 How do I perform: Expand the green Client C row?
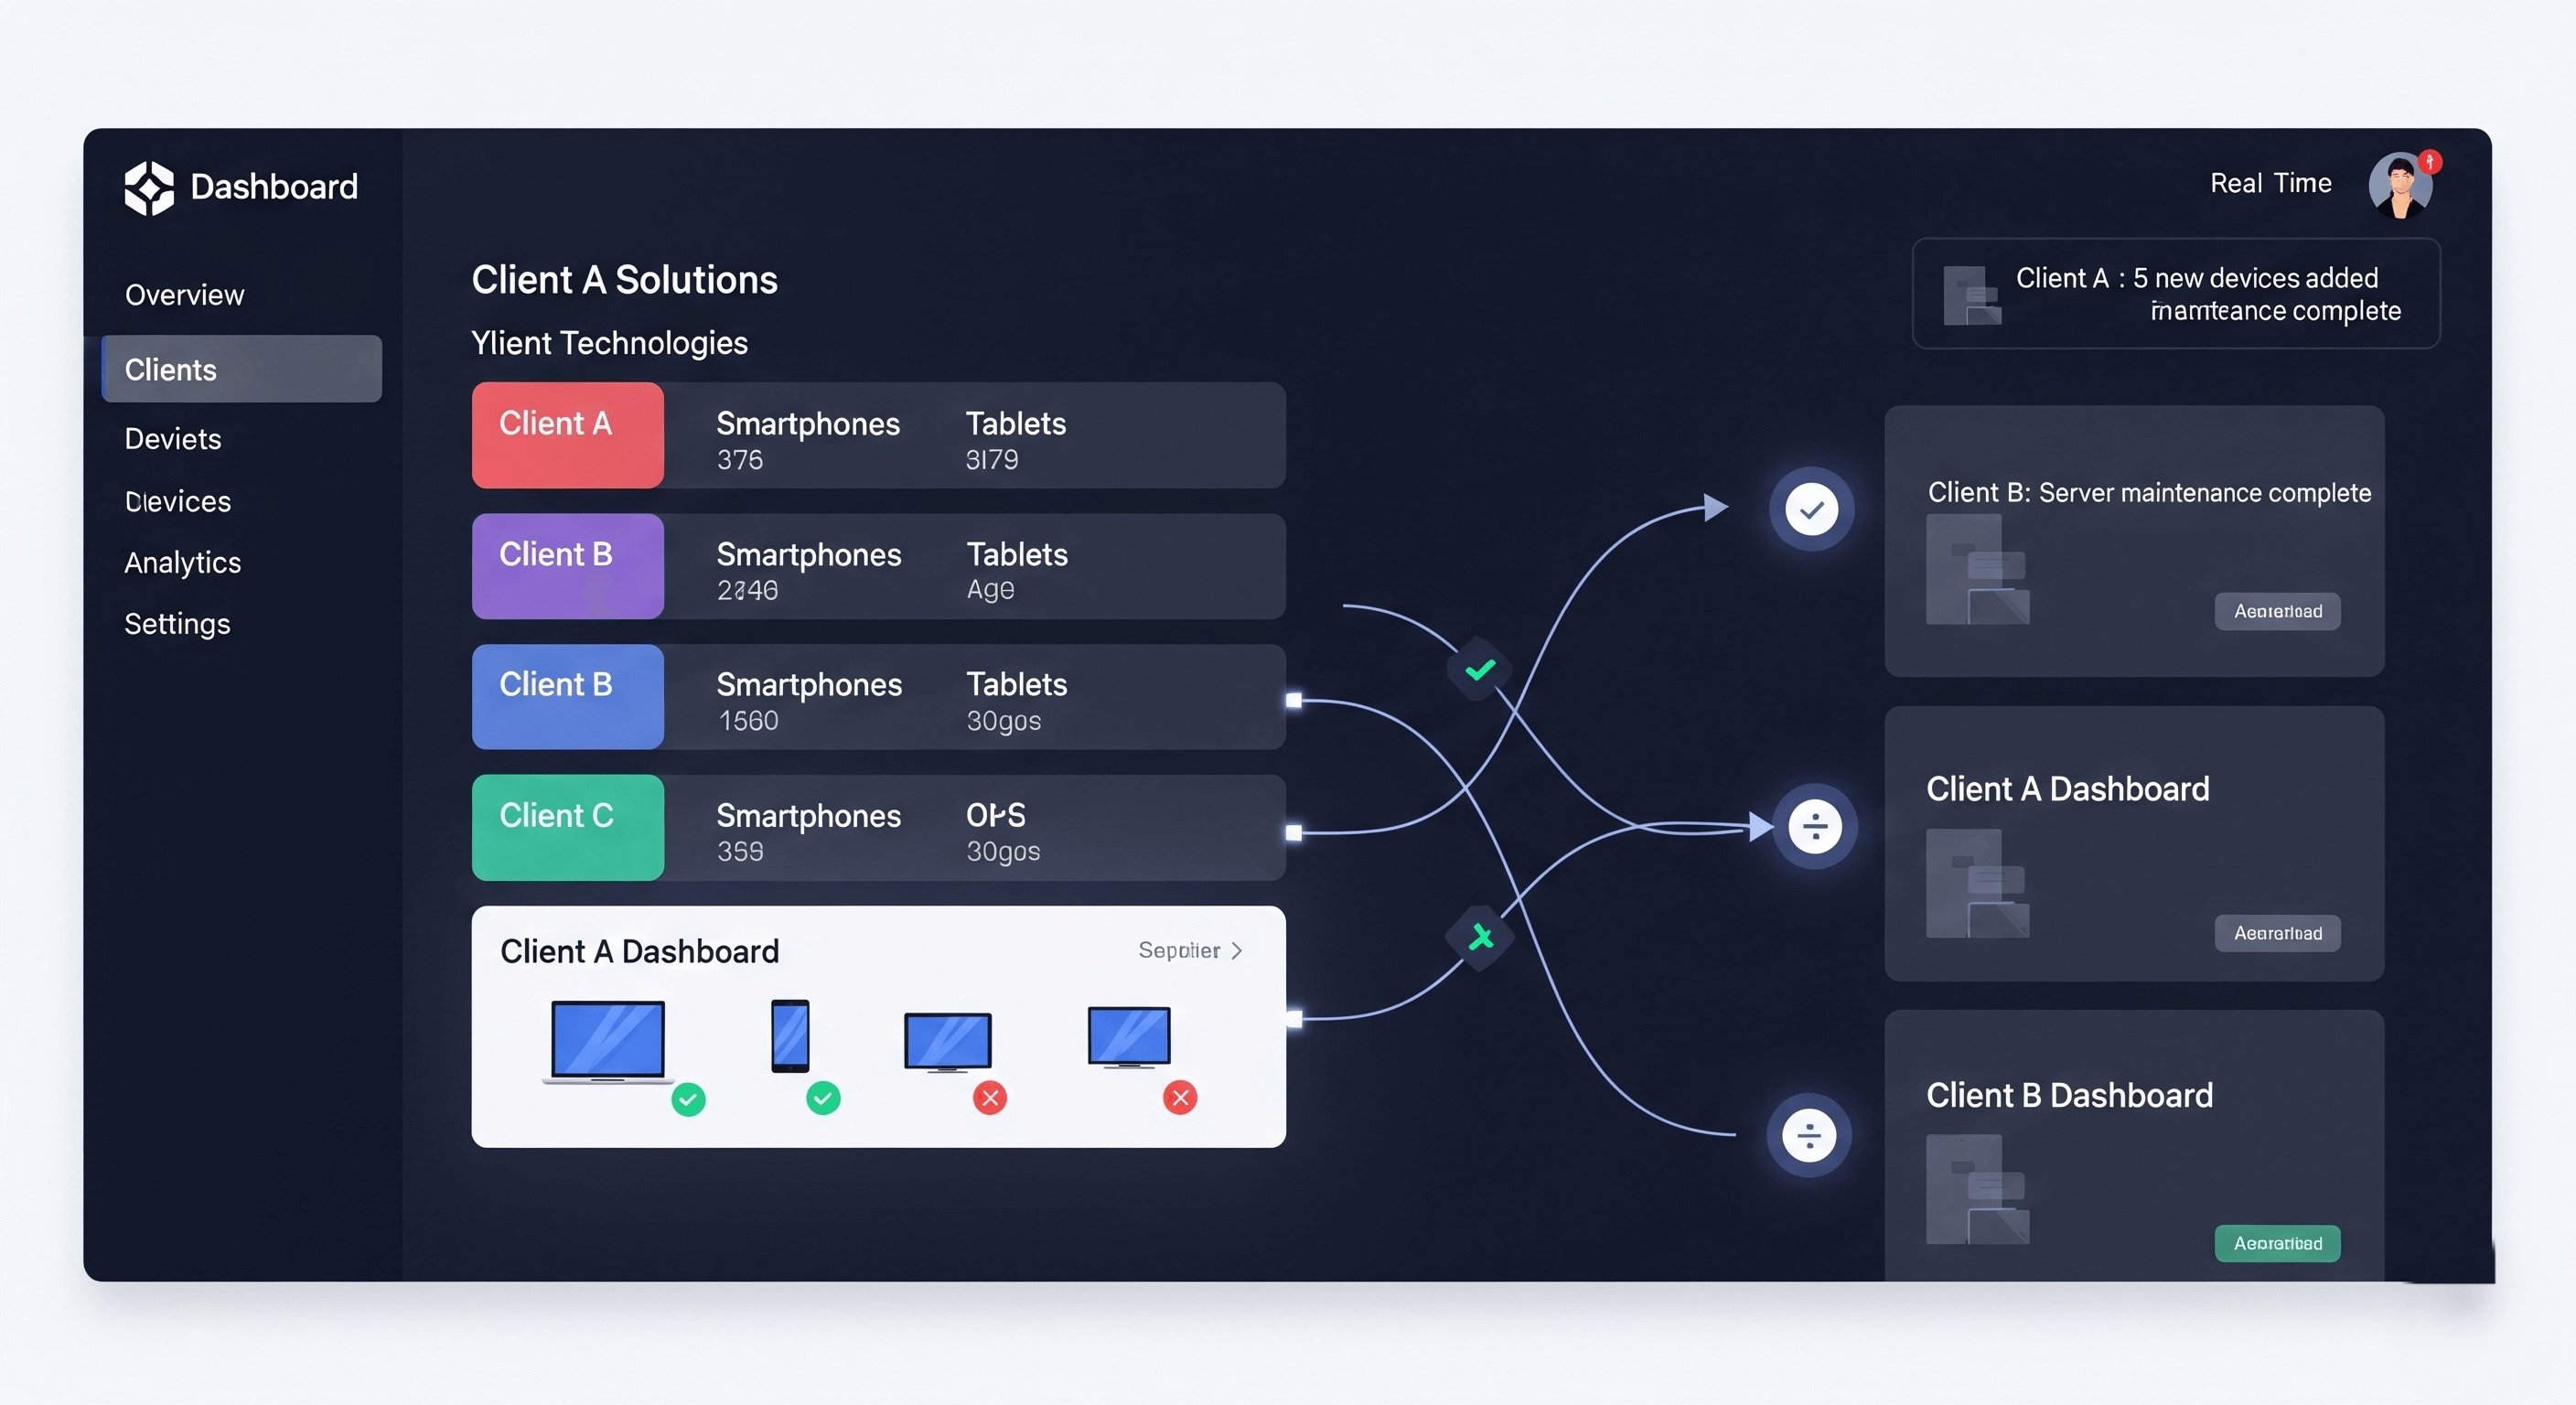tap(878, 828)
